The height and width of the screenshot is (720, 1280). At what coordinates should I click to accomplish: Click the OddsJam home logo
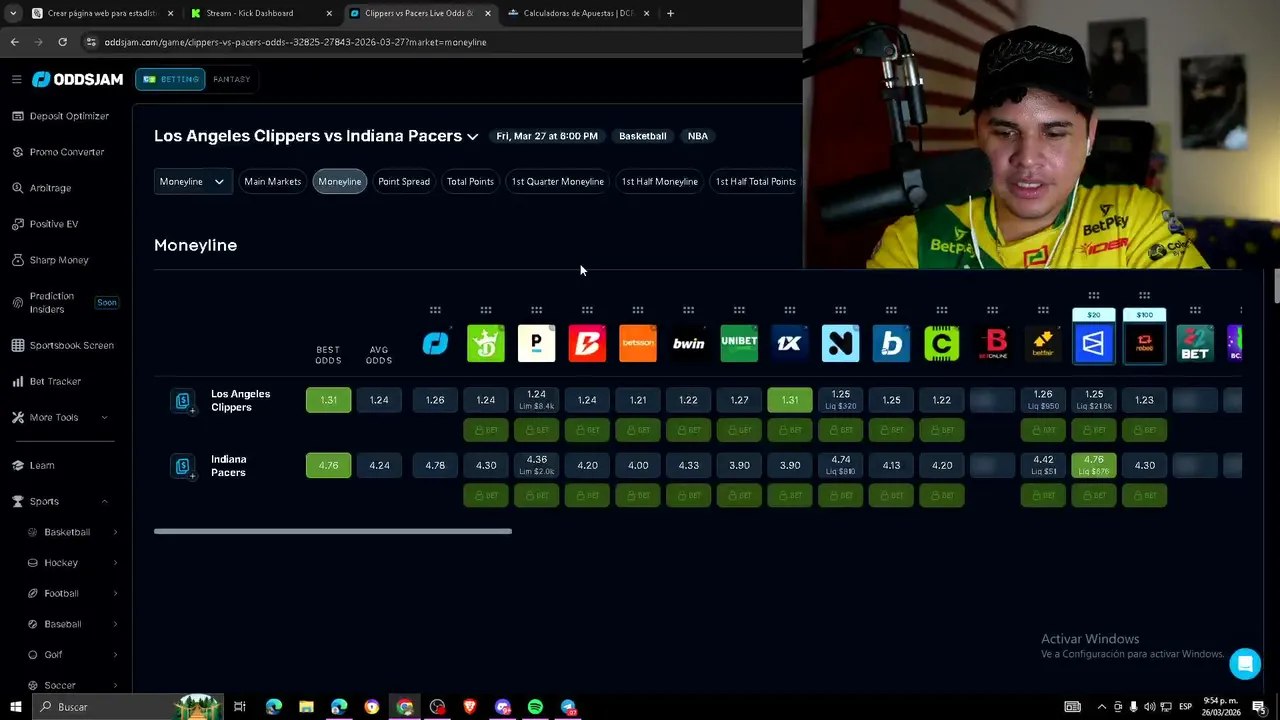pos(80,79)
